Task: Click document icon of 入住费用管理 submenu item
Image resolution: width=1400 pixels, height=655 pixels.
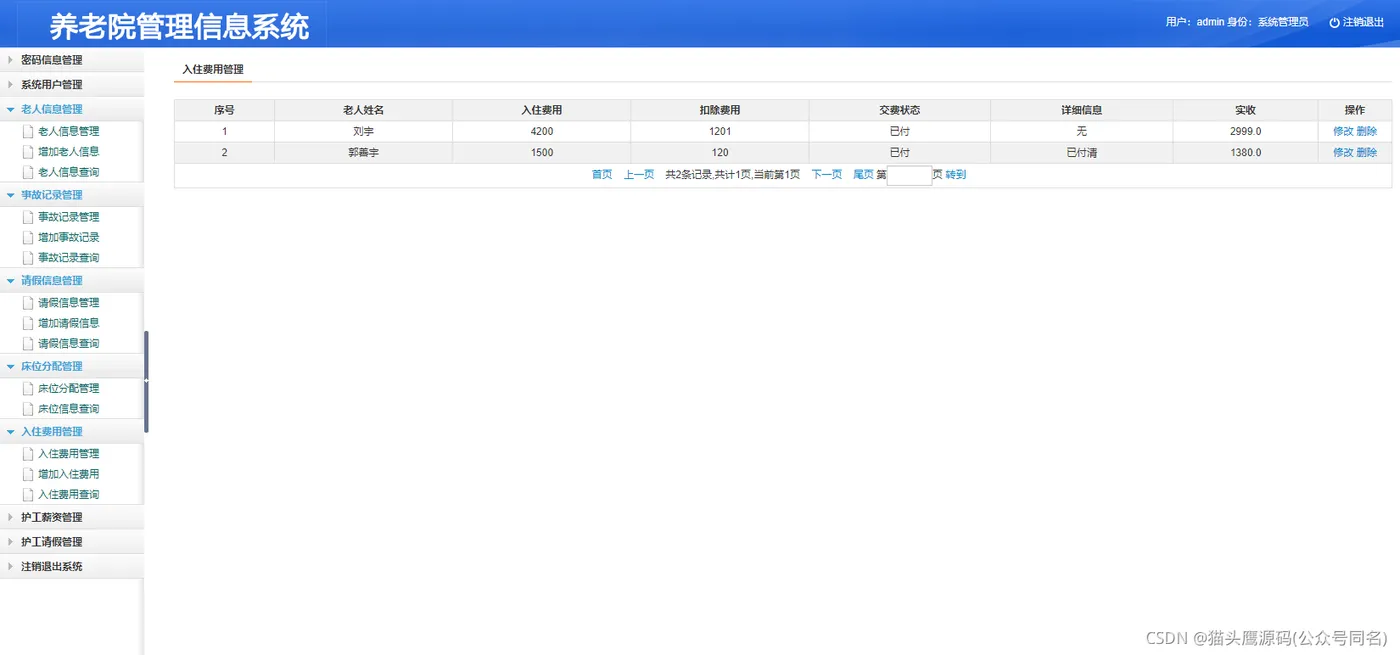Action: tap(28, 454)
